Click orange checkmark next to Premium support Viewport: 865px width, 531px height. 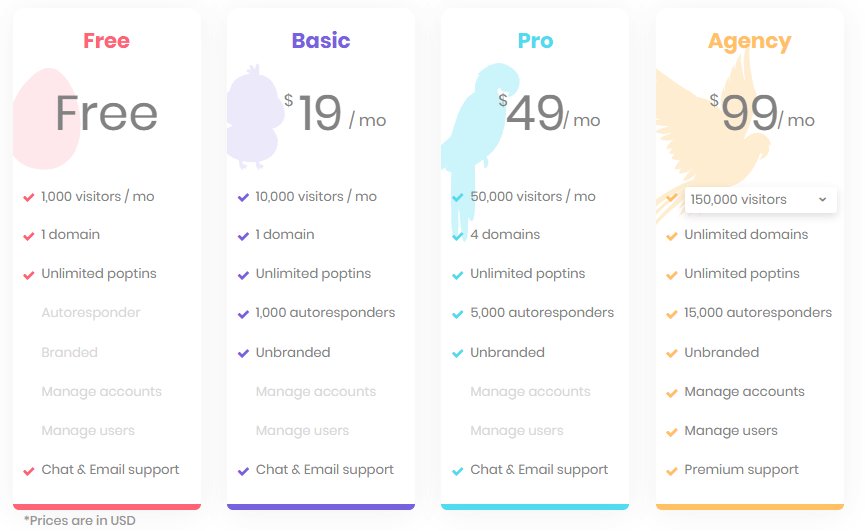(671, 471)
